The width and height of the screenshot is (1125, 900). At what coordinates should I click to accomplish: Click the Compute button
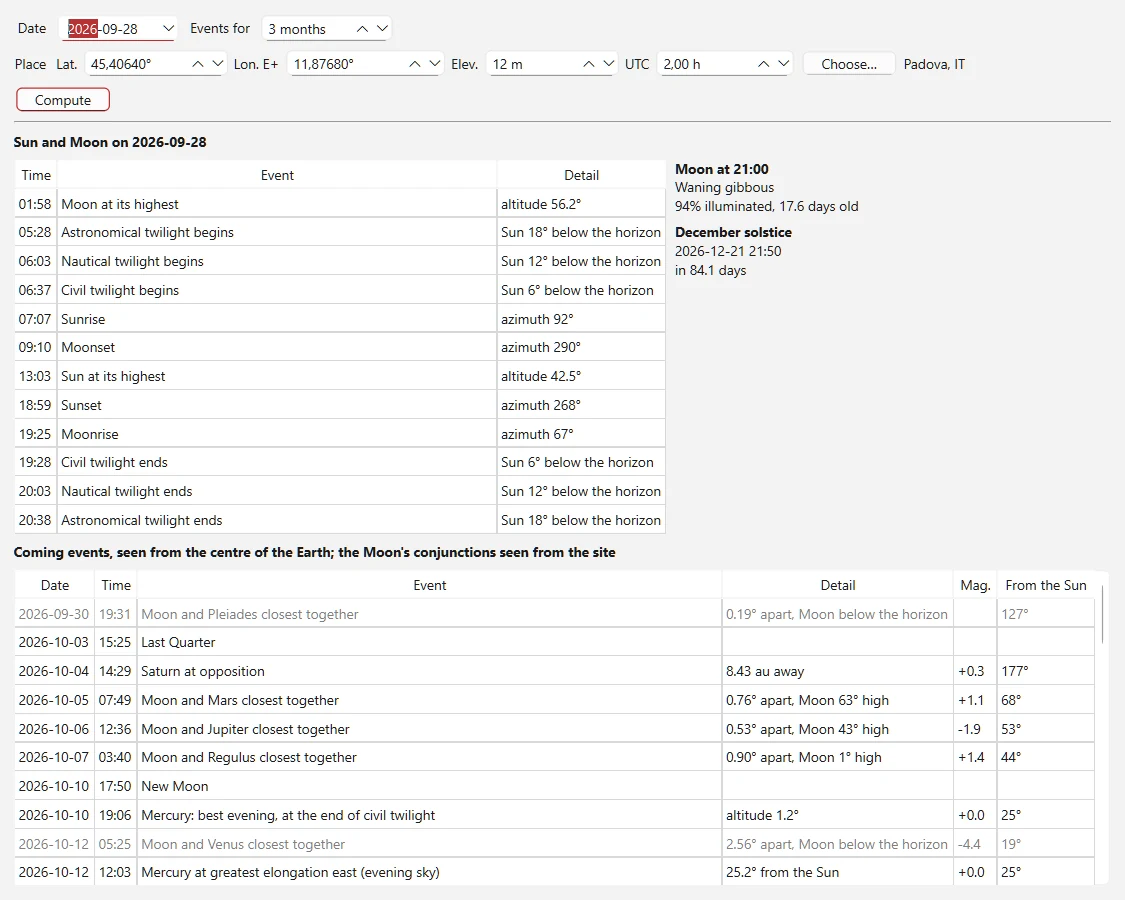(63, 100)
